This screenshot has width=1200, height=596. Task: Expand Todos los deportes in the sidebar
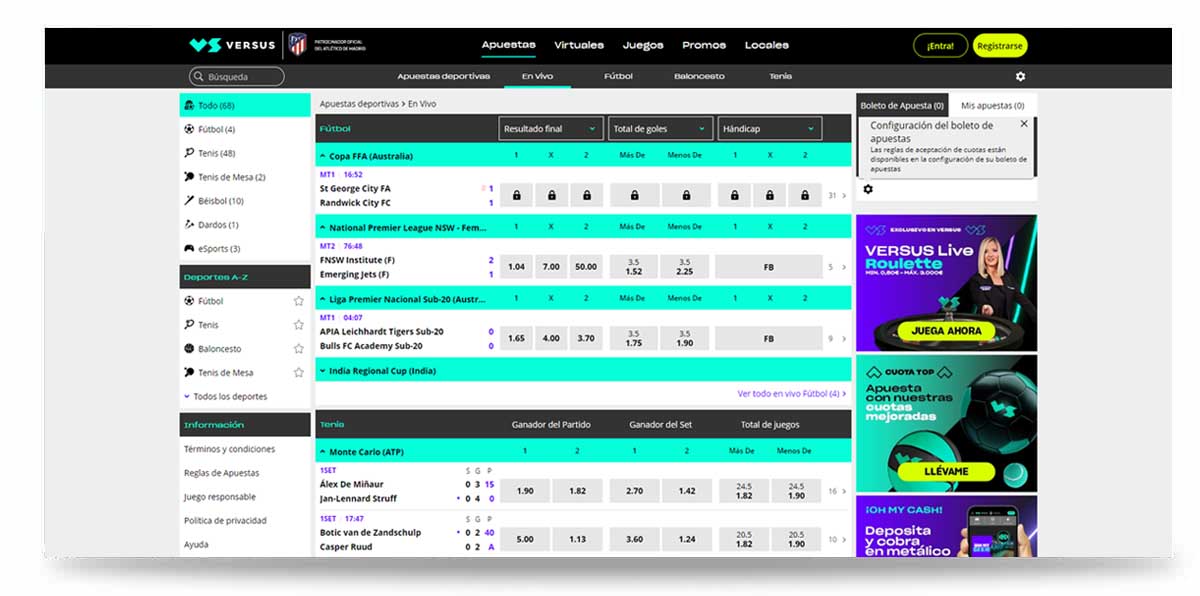point(225,397)
